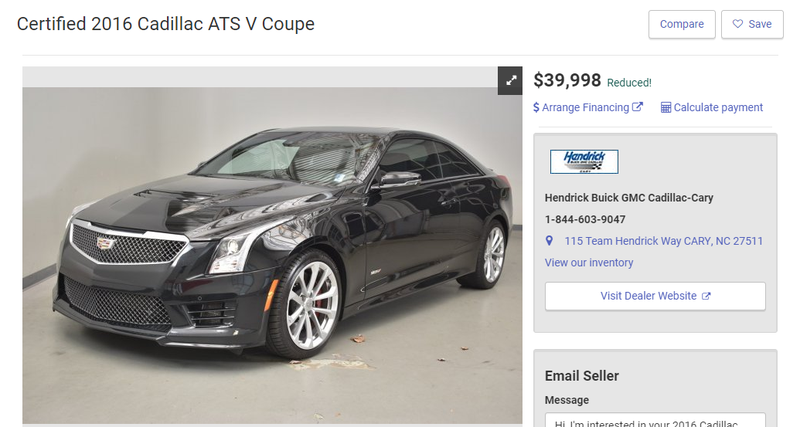Click the dollar sign financing icon
Image resolution: width=800 pixels, height=427 pixels.
pos(536,108)
